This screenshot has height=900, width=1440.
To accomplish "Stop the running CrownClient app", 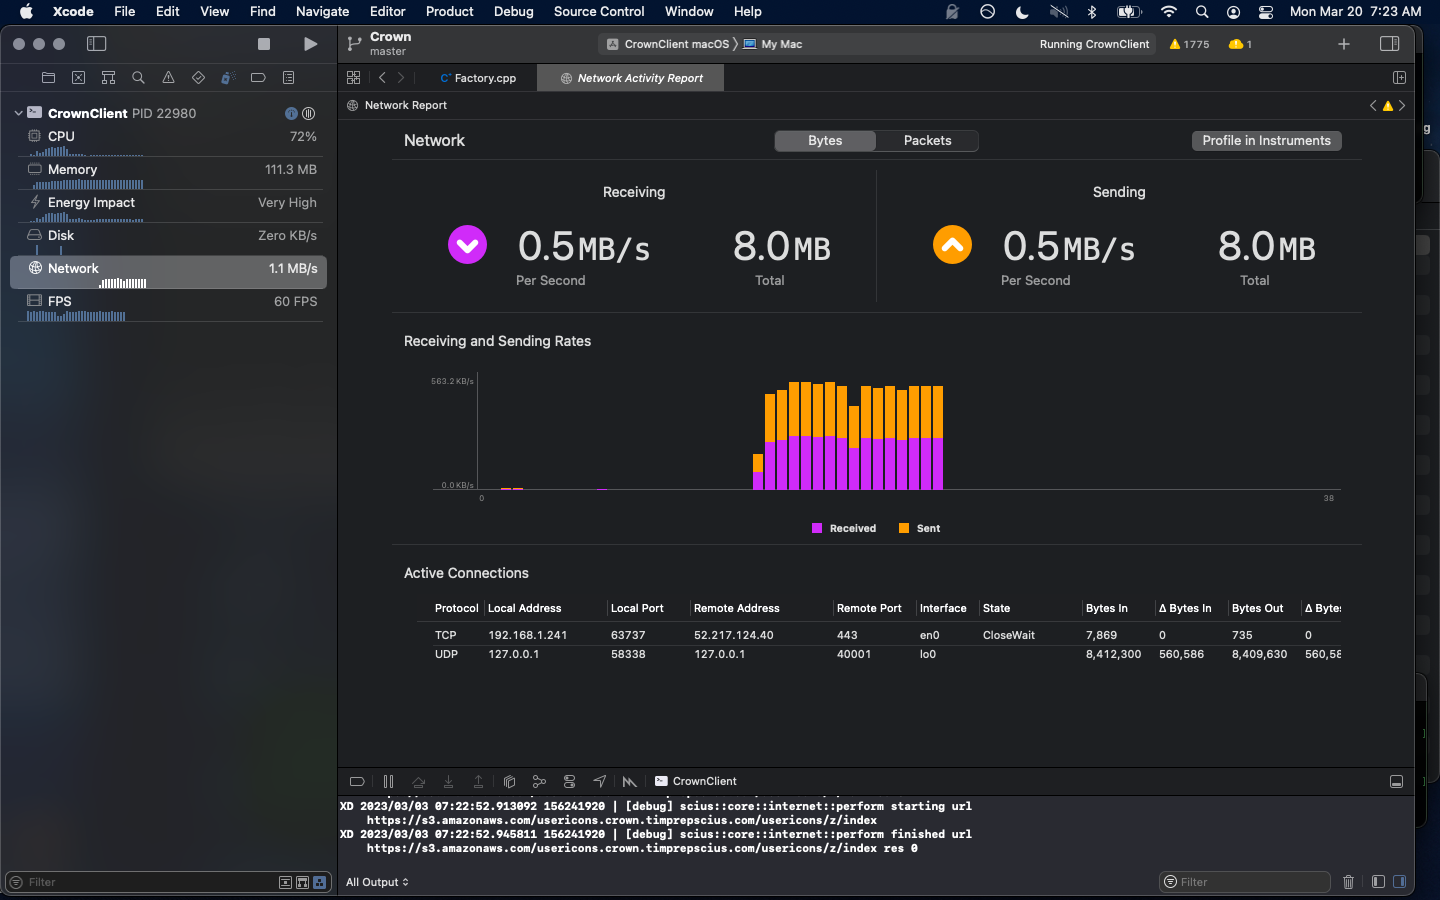I will click(x=264, y=44).
